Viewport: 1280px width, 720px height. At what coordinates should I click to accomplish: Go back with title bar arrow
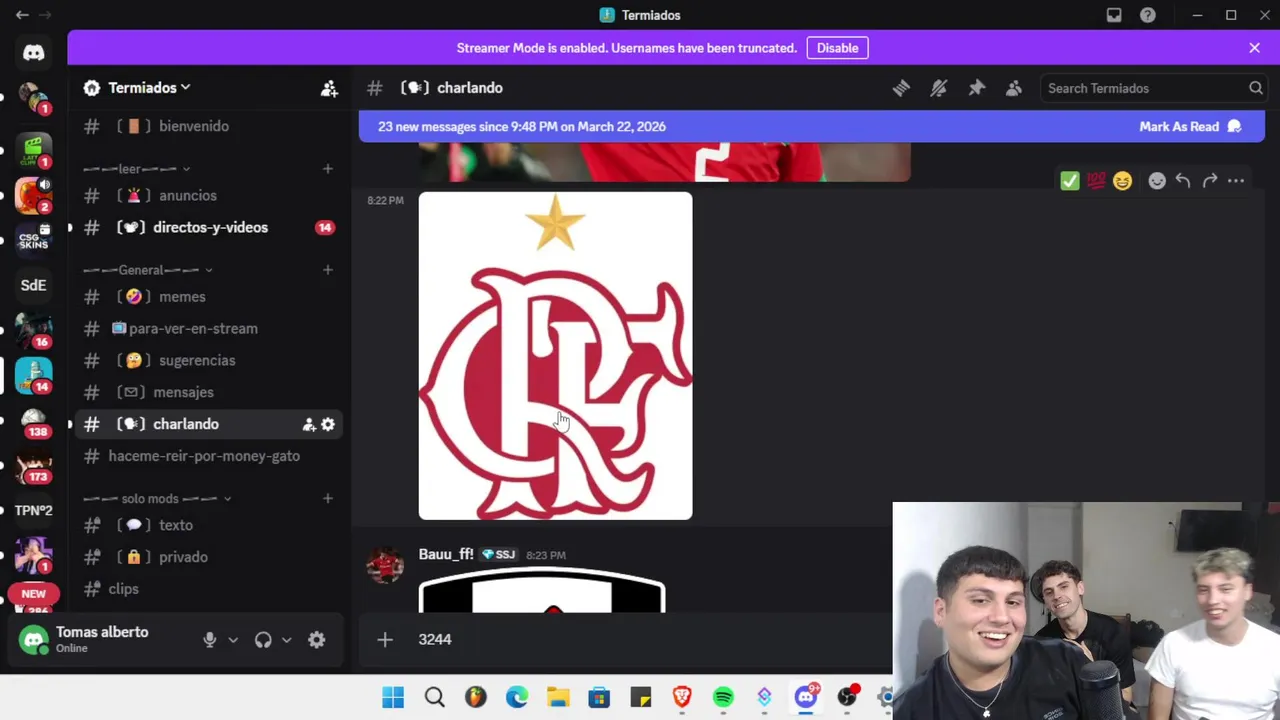(x=22, y=15)
